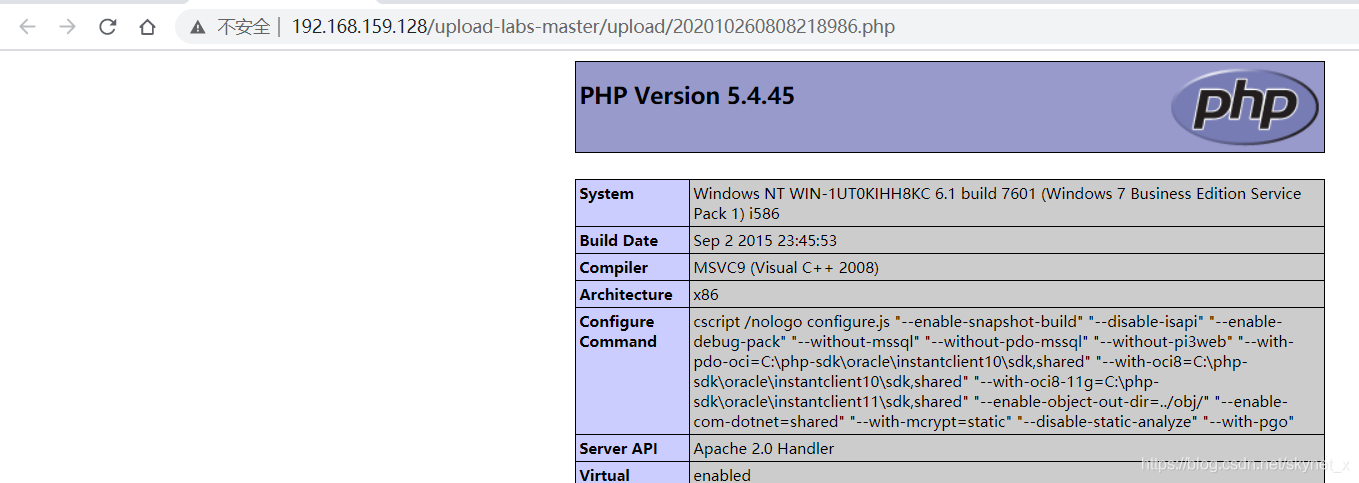1359x483 pixels.
Task: Click the 不安全 security label
Action: (244, 27)
